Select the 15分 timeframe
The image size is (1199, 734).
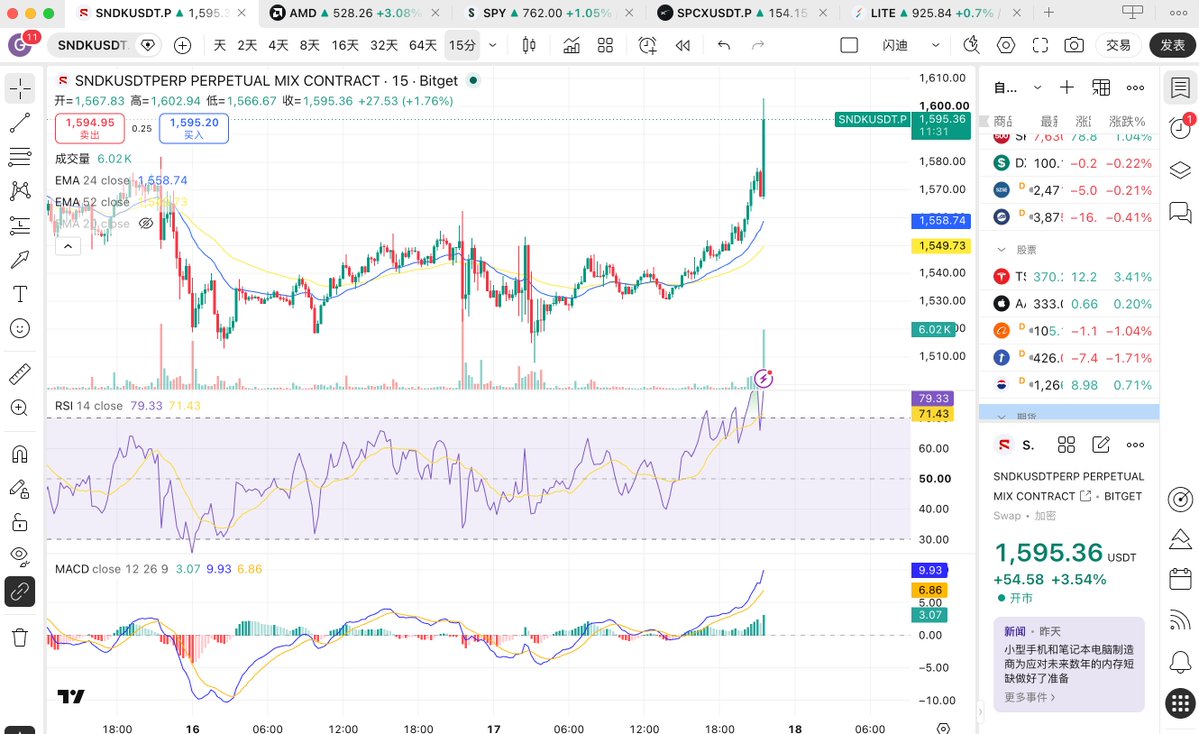pyautogui.click(x=462, y=46)
